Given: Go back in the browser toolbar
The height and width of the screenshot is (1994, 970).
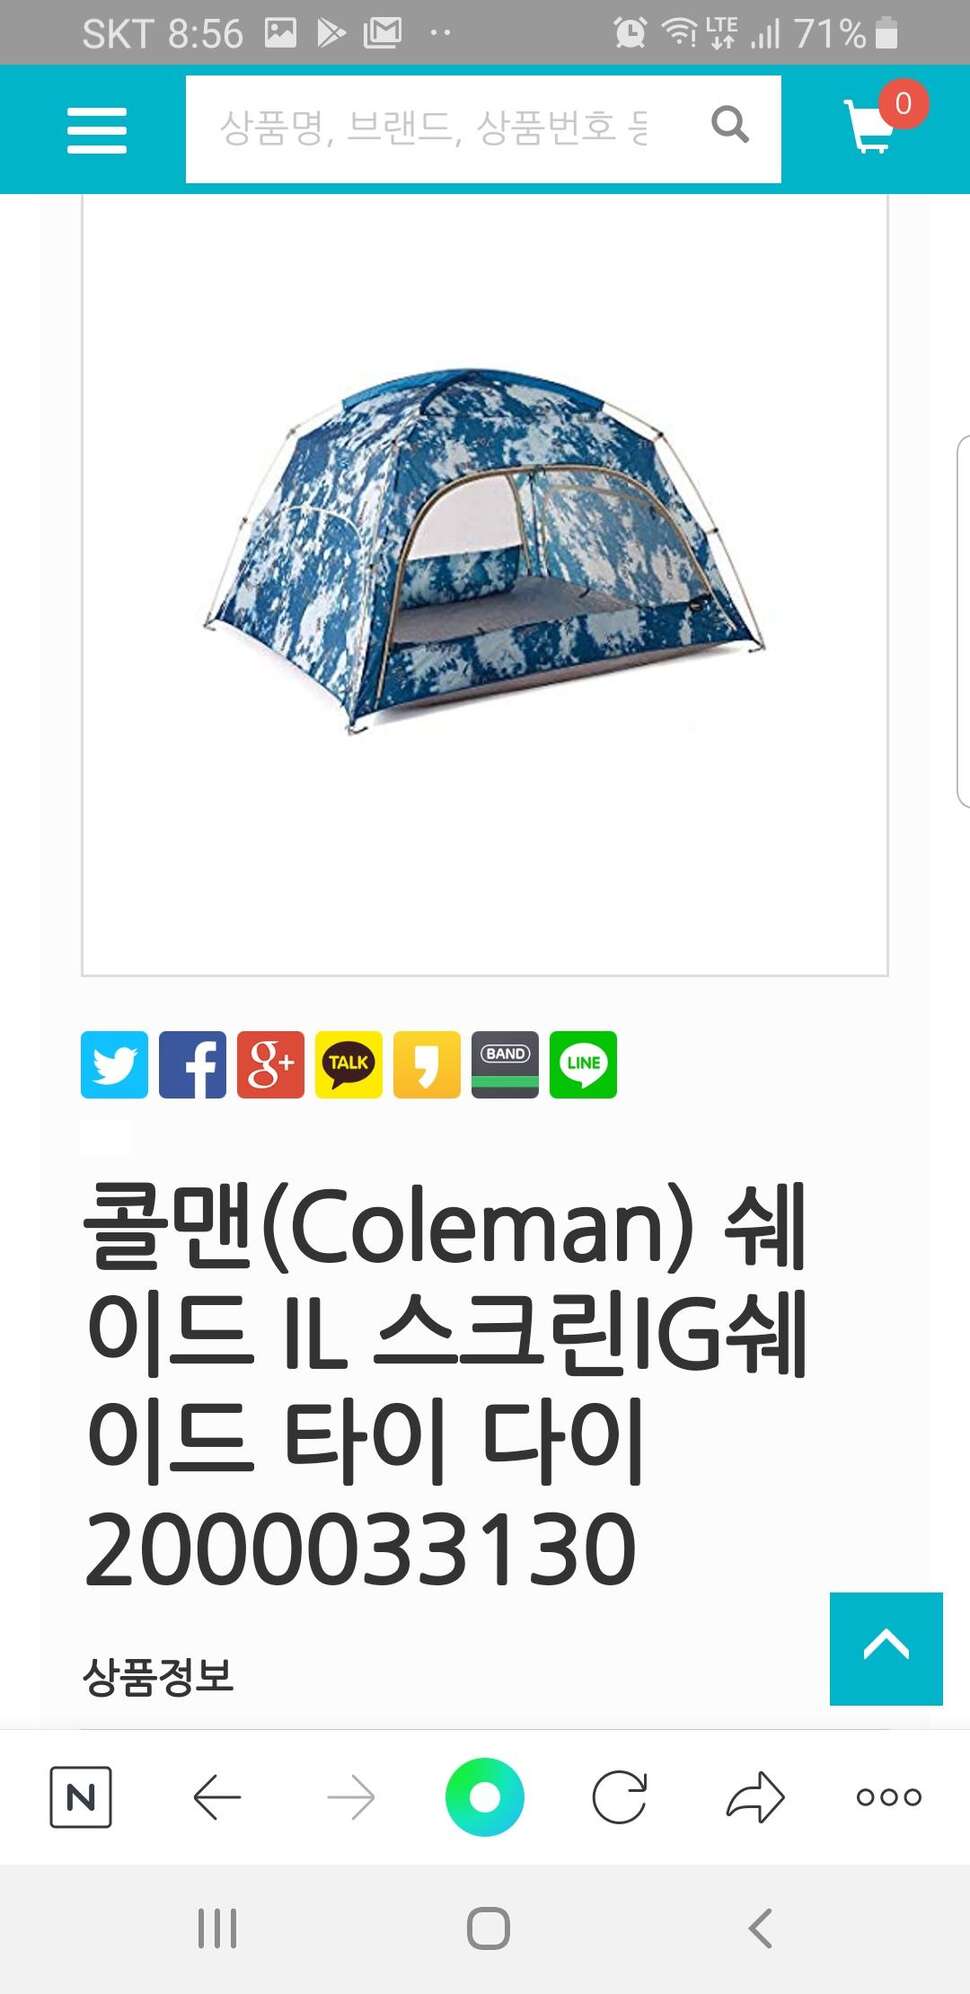Looking at the screenshot, I should (x=217, y=1797).
